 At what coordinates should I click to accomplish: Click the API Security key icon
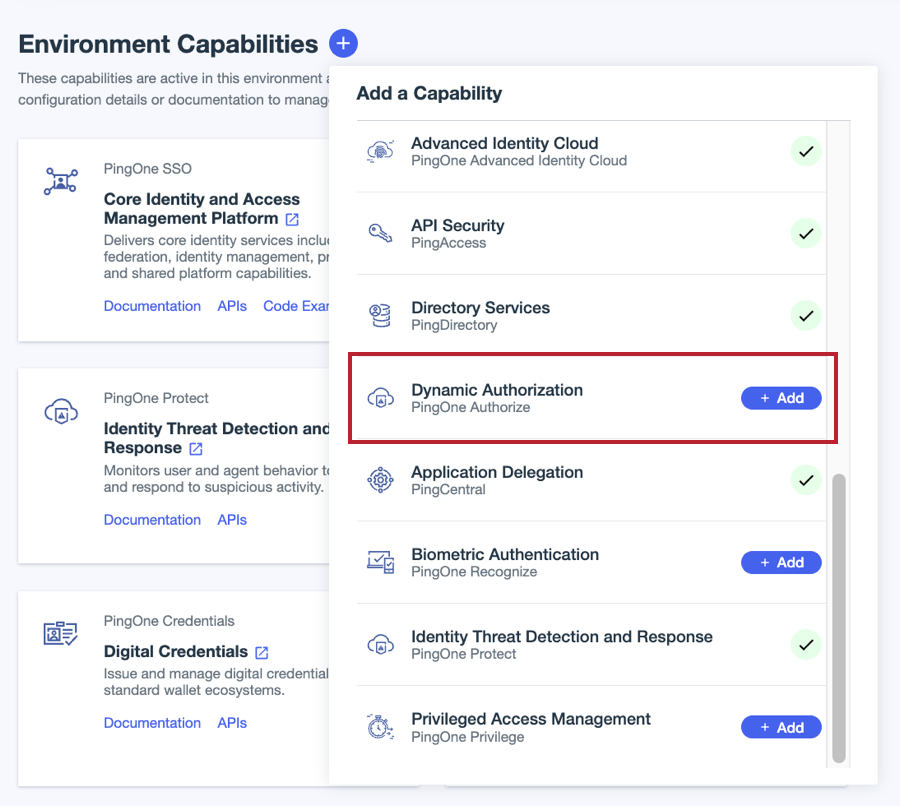click(380, 233)
